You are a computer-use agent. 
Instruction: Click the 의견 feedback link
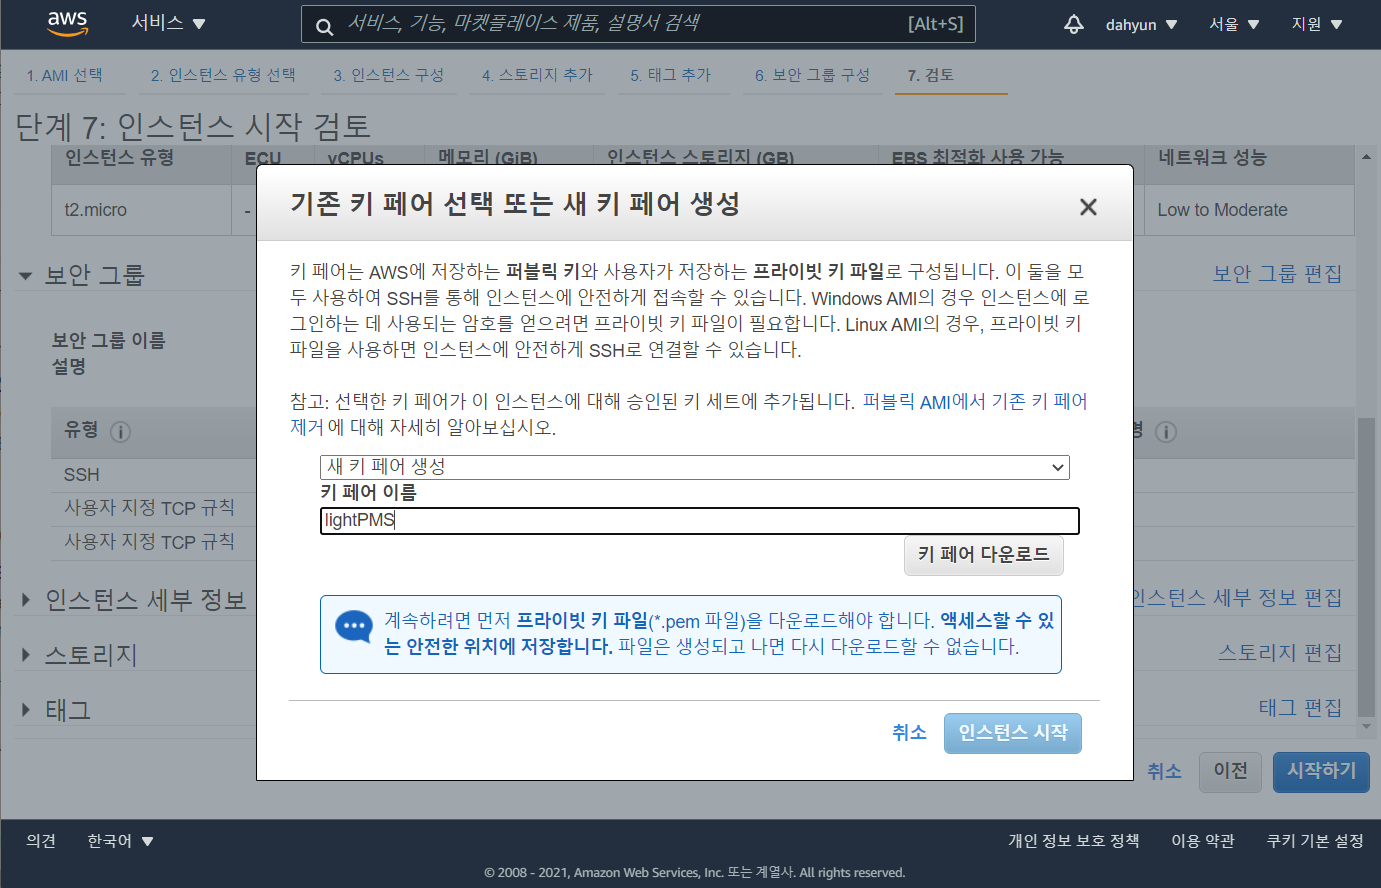tap(41, 841)
